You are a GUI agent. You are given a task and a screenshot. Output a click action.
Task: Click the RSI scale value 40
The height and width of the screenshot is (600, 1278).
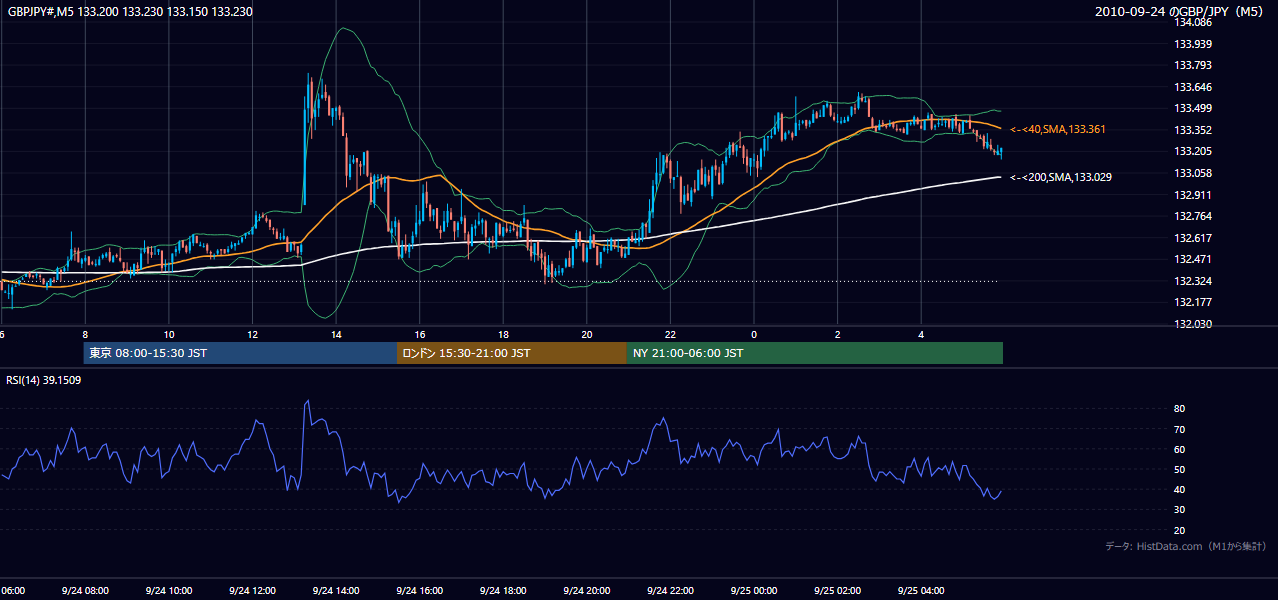[1180, 489]
